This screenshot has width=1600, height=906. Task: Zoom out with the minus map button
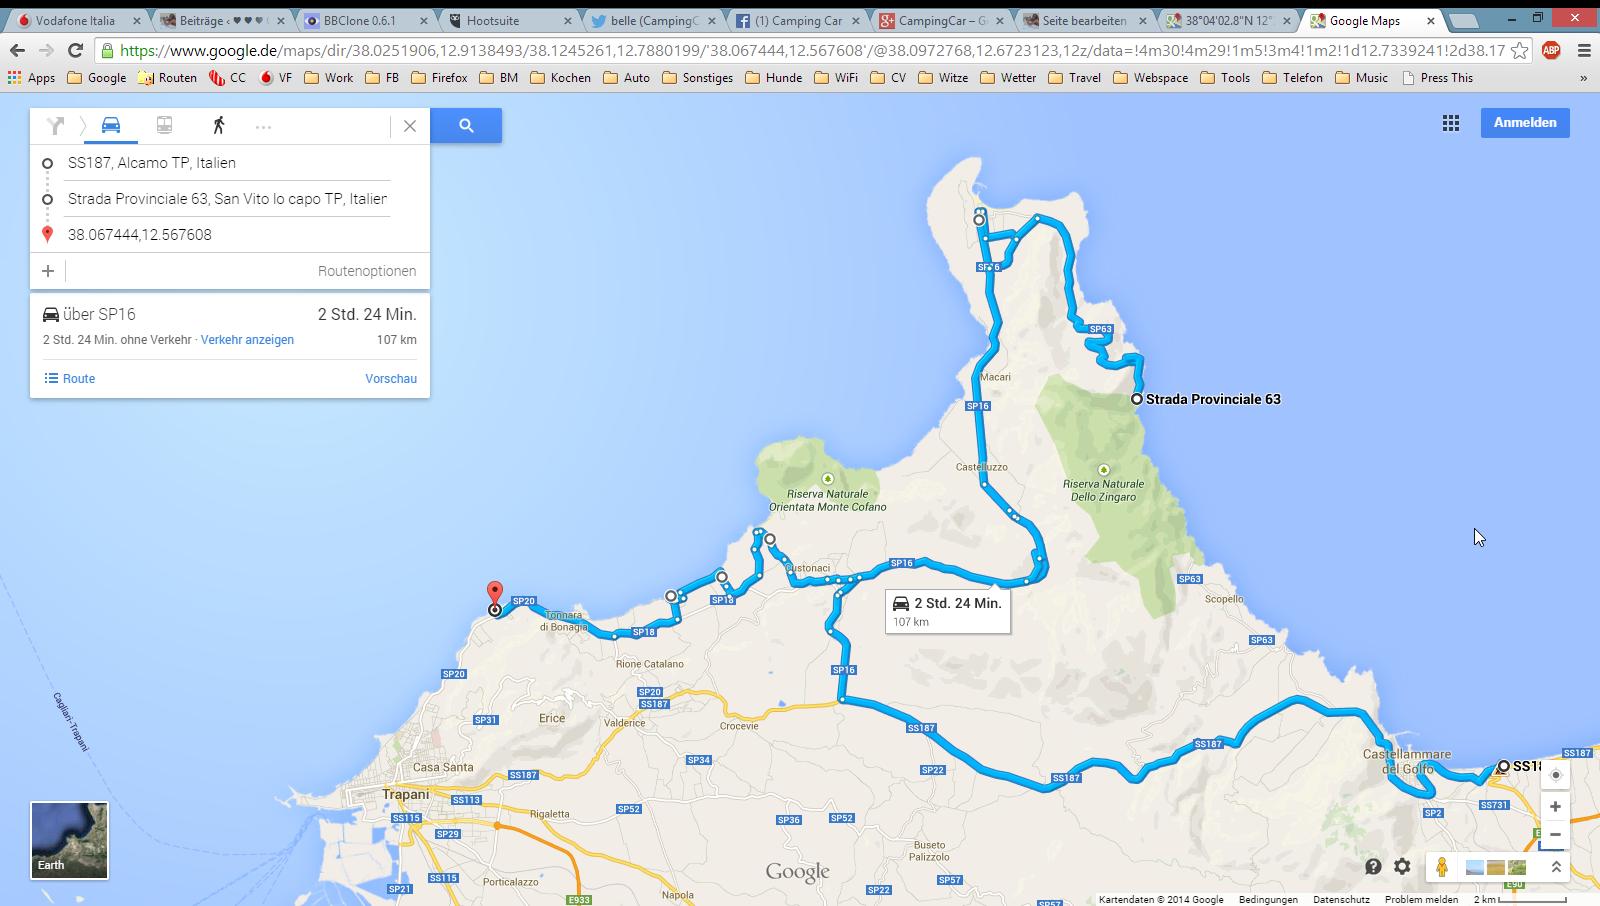1555,834
